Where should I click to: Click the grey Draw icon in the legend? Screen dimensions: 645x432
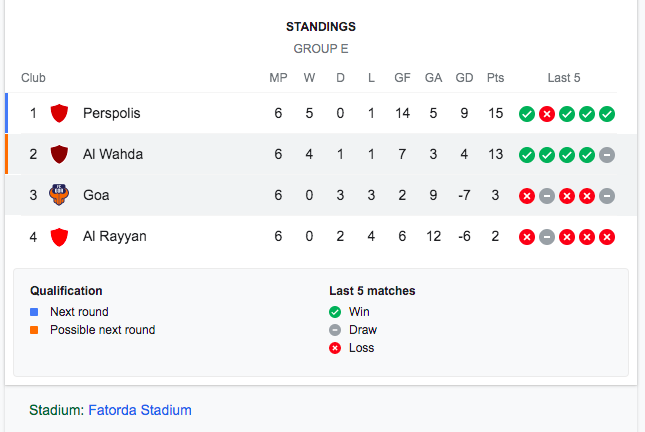point(335,330)
